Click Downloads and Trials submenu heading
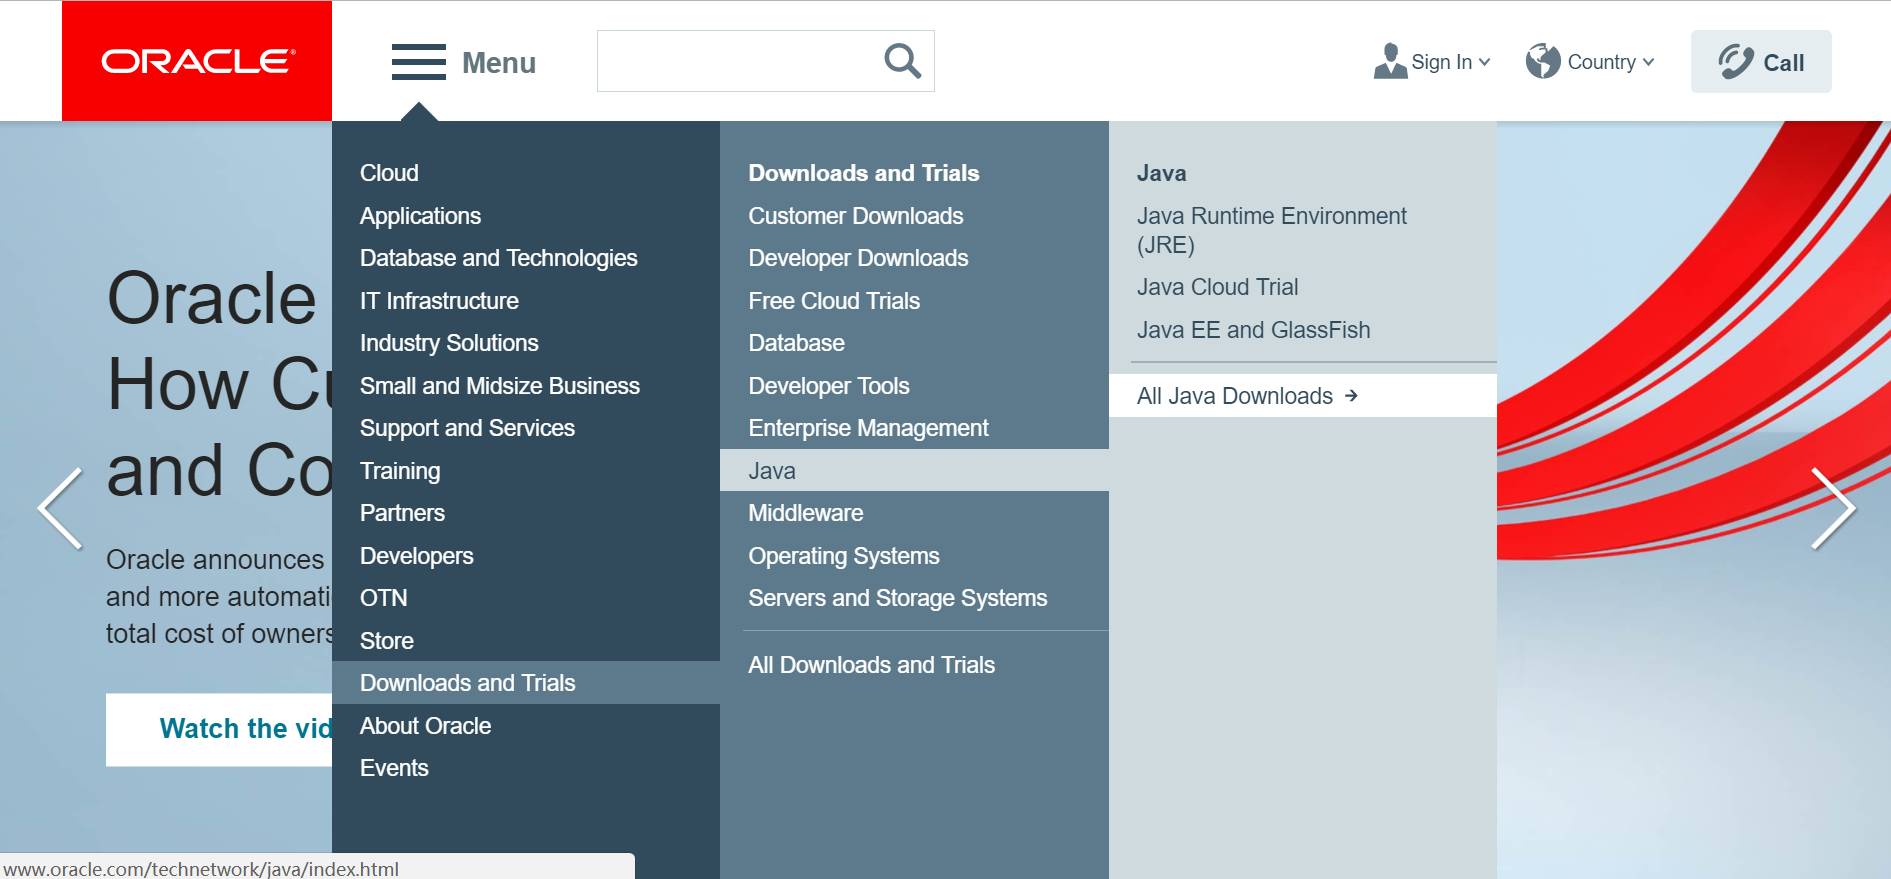This screenshot has height=879, width=1891. [863, 173]
